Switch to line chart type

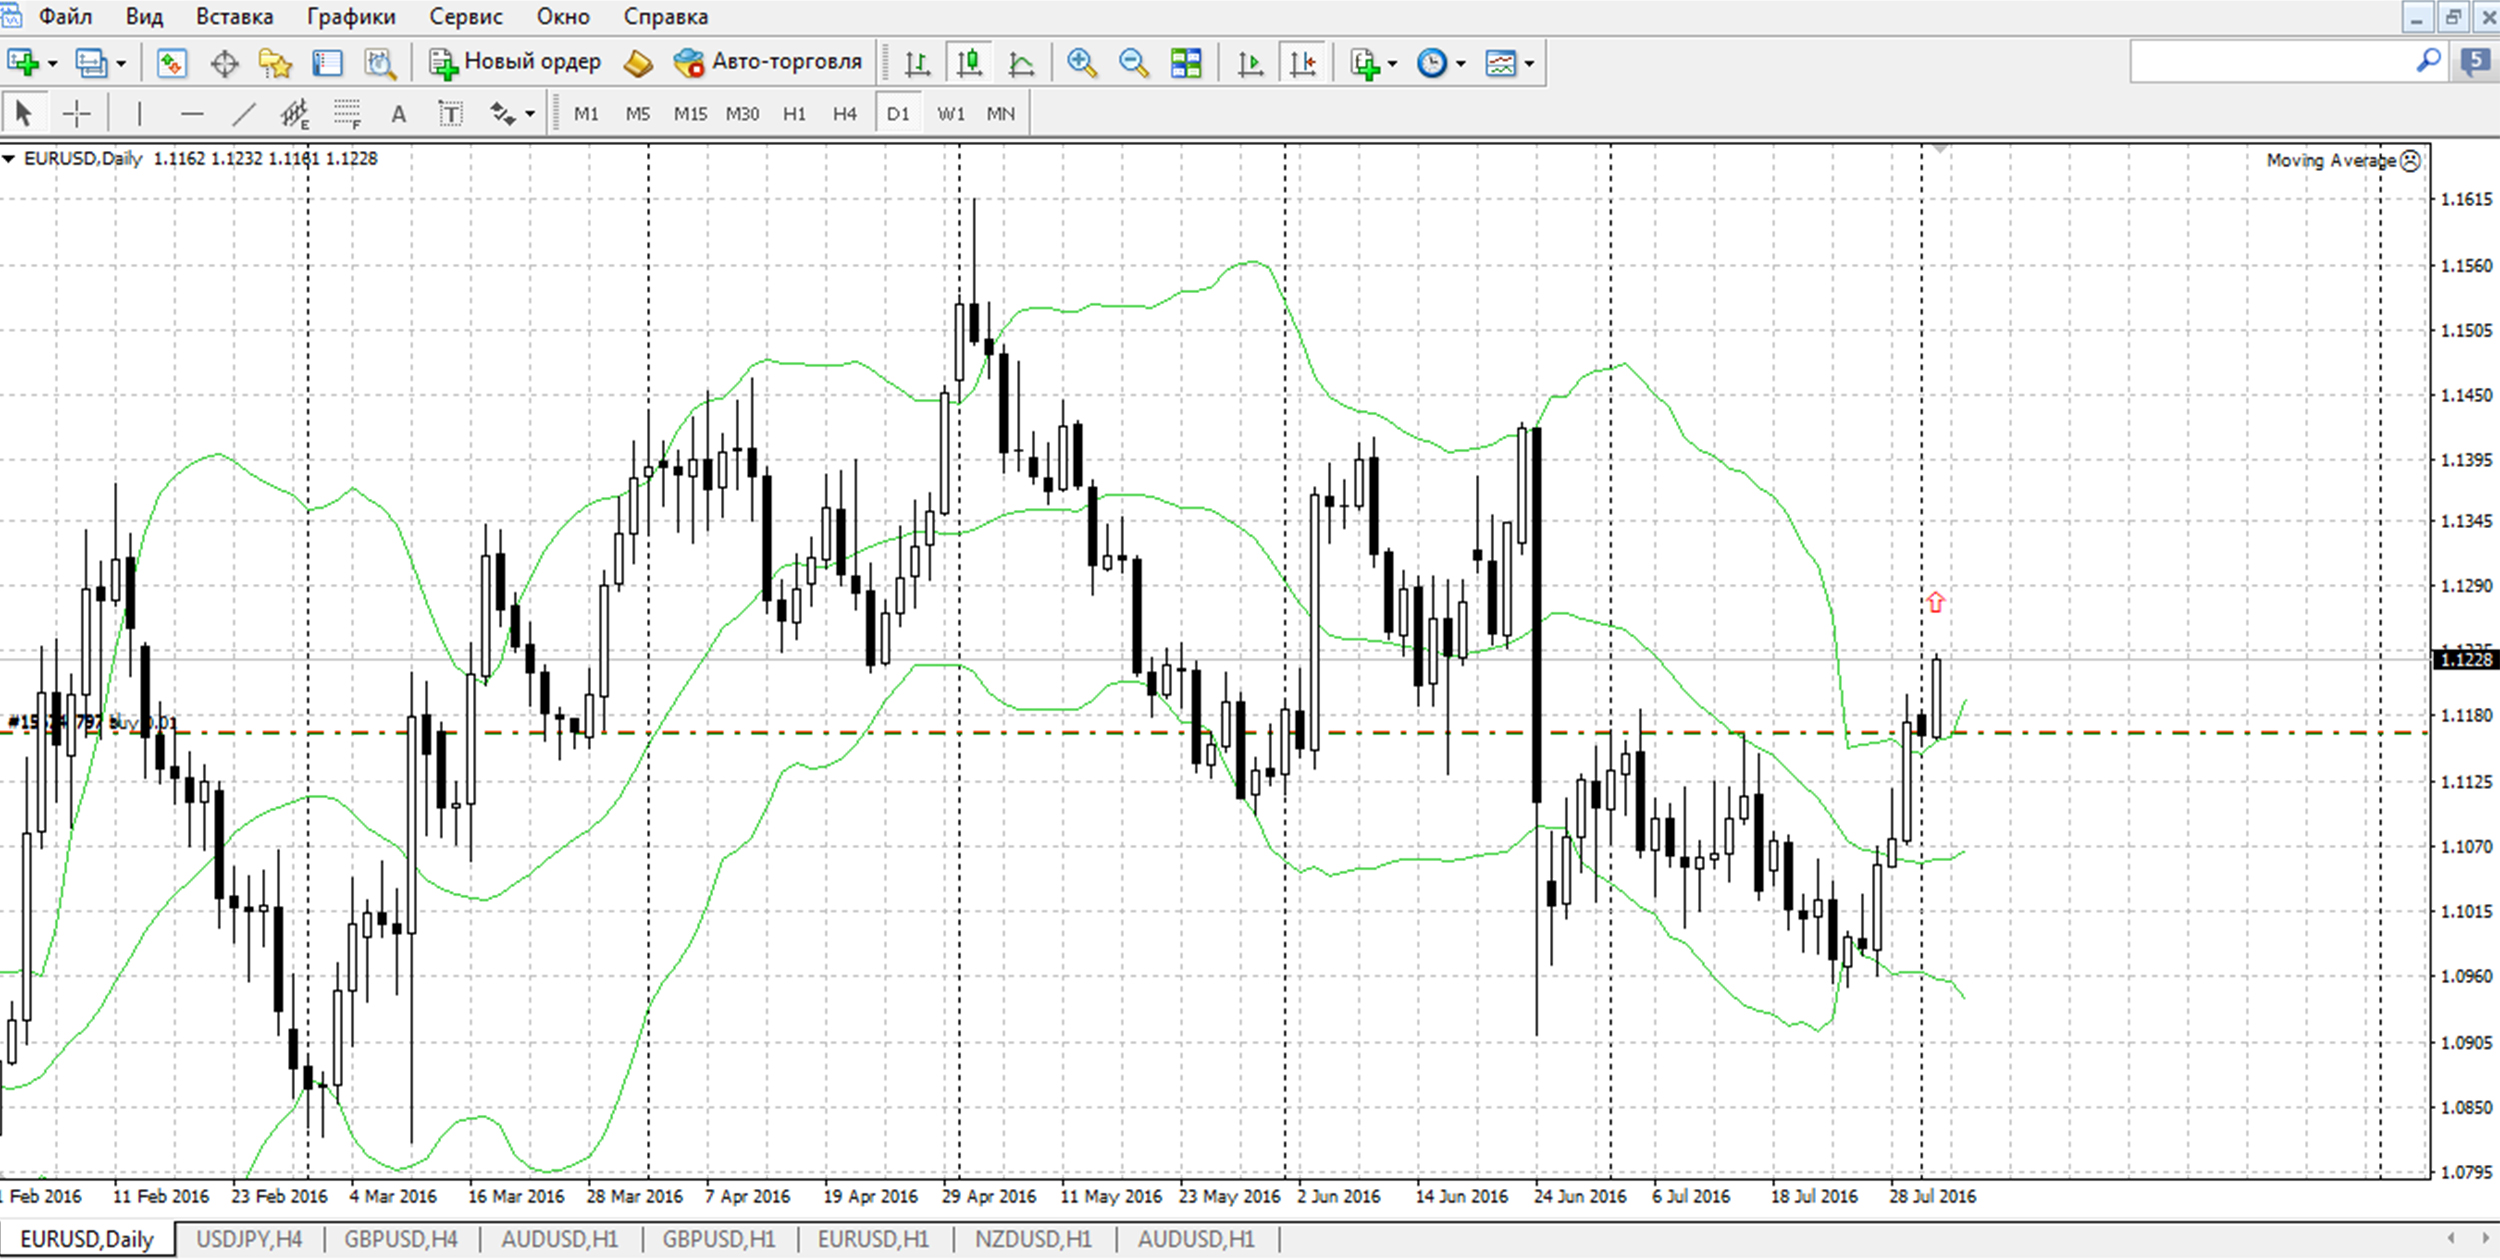(1021, 63)
